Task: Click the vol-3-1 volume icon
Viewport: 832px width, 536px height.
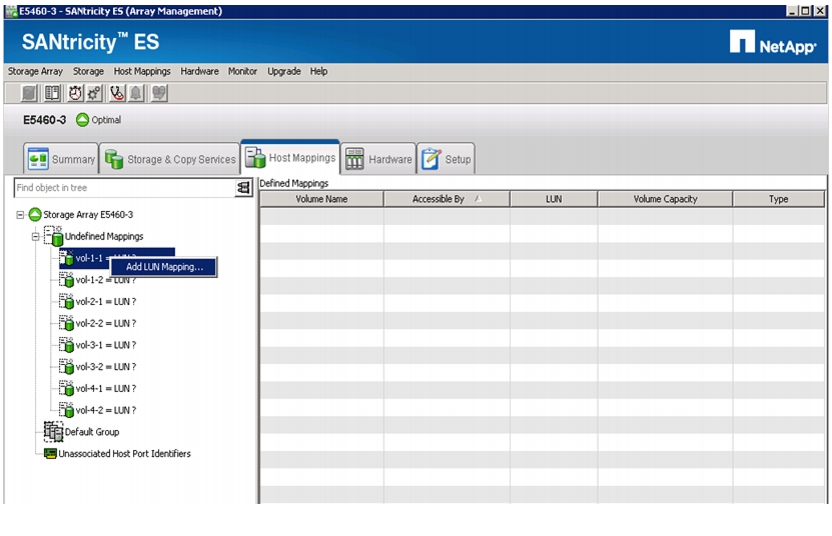Action: tap(66, 345)
